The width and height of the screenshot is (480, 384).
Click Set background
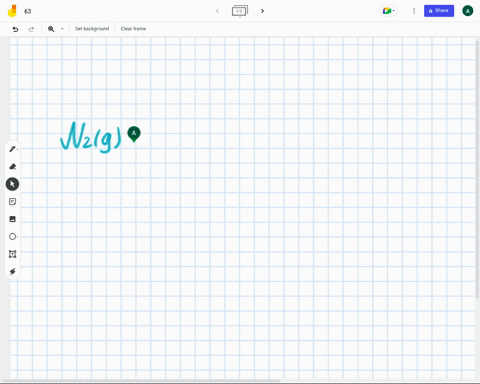point(92,29)
